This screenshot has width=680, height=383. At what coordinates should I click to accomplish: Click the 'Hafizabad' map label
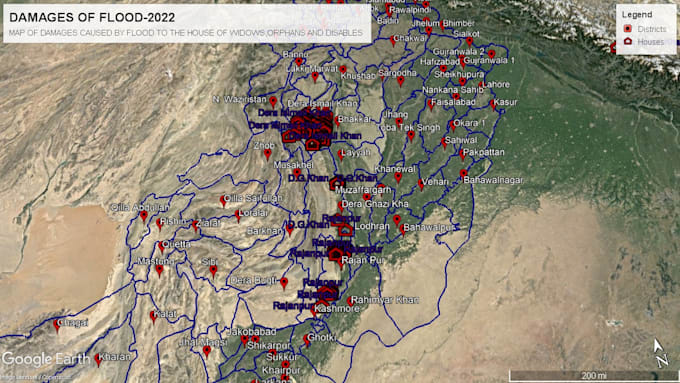(439, 62)
